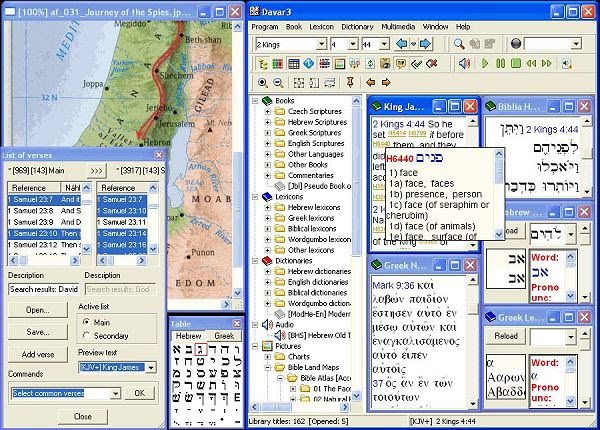Click the OK button next to Commands
The height and width of the screenshot is (430, 600).
140,393
